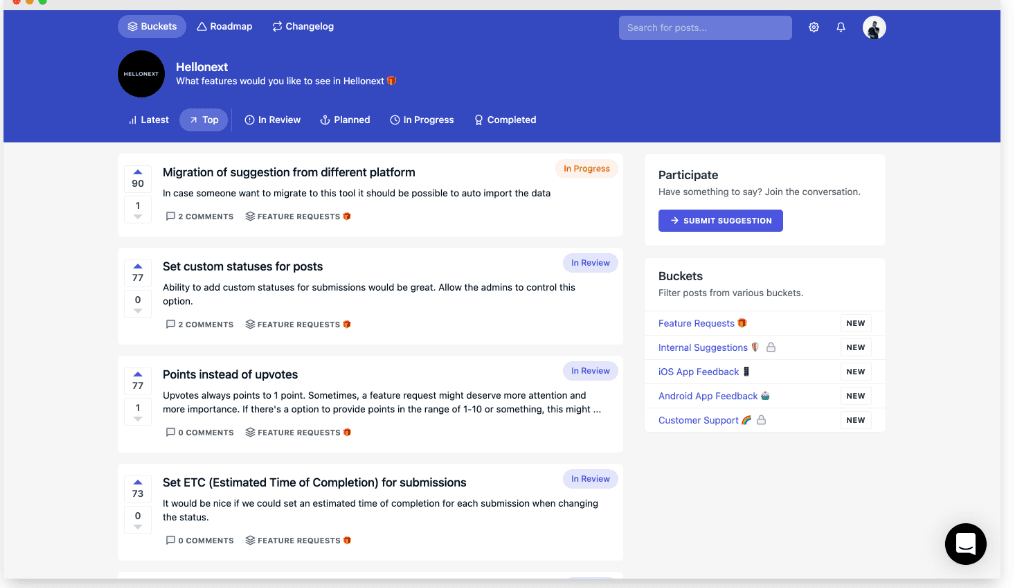
Task: Open the Android App Feedback bucket
Action: click(x=714, y=396)
